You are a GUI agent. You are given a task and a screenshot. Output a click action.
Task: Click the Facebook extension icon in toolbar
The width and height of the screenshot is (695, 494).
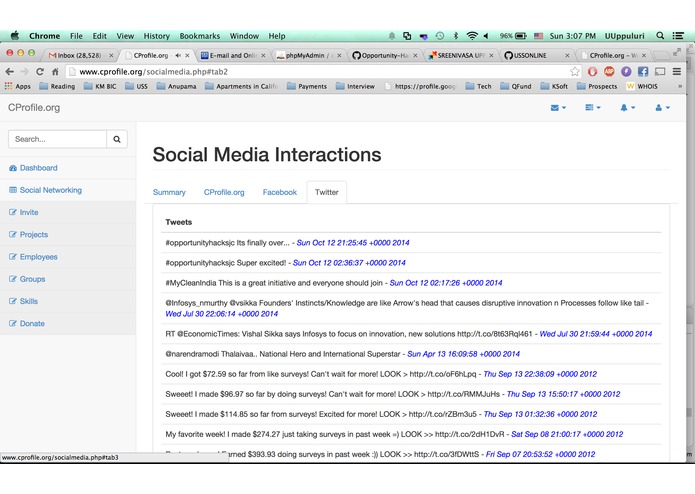[x=643, y=71]
